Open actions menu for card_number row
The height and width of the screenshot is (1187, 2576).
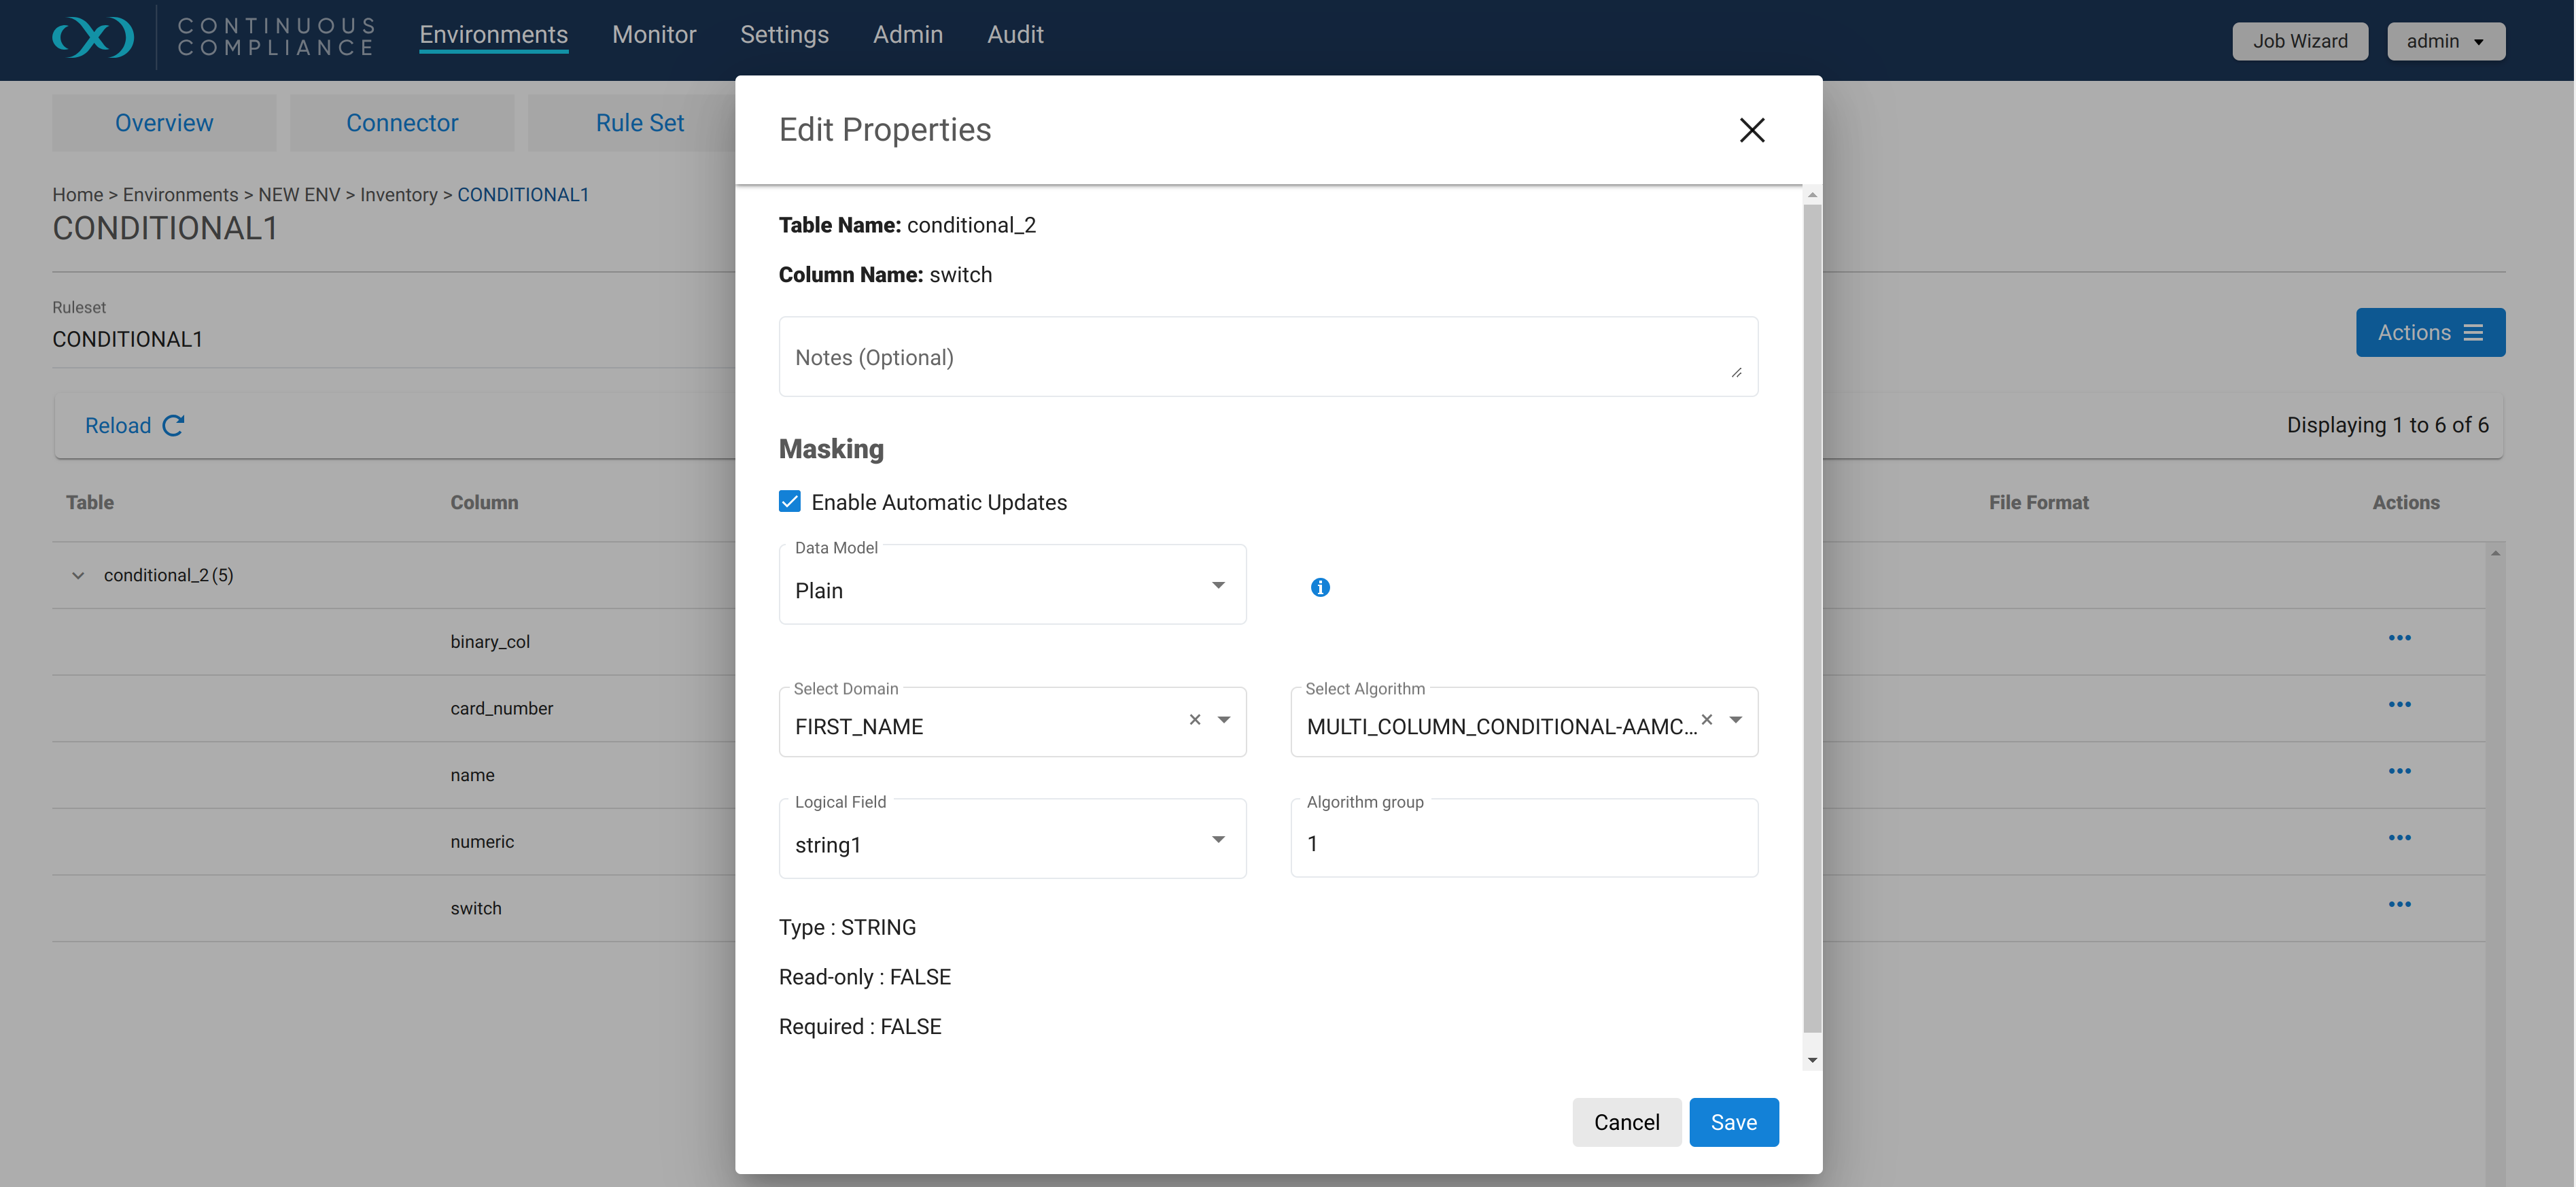point(2399,704)
